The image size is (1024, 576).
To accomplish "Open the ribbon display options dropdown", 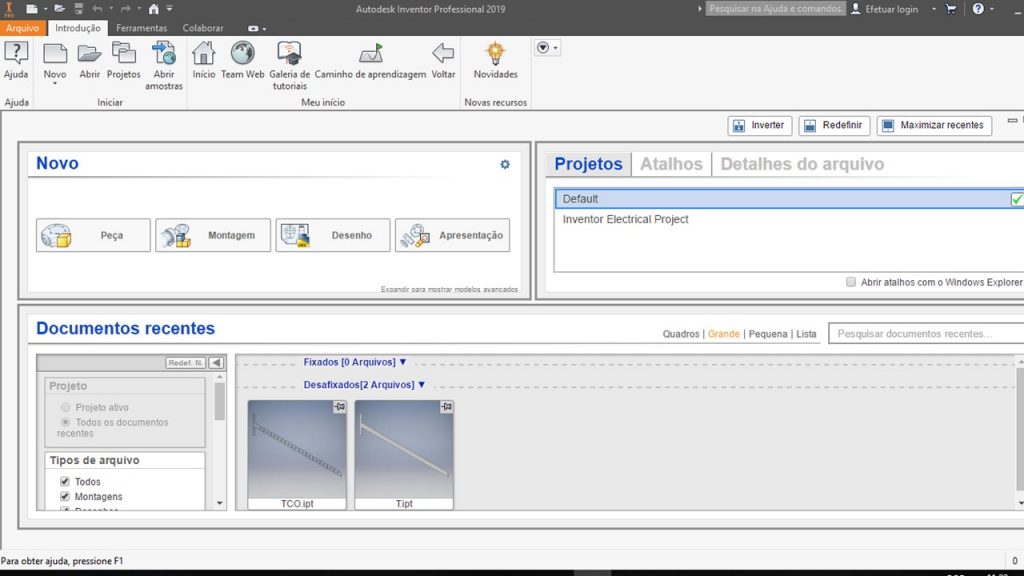I will tap(257, 29).
